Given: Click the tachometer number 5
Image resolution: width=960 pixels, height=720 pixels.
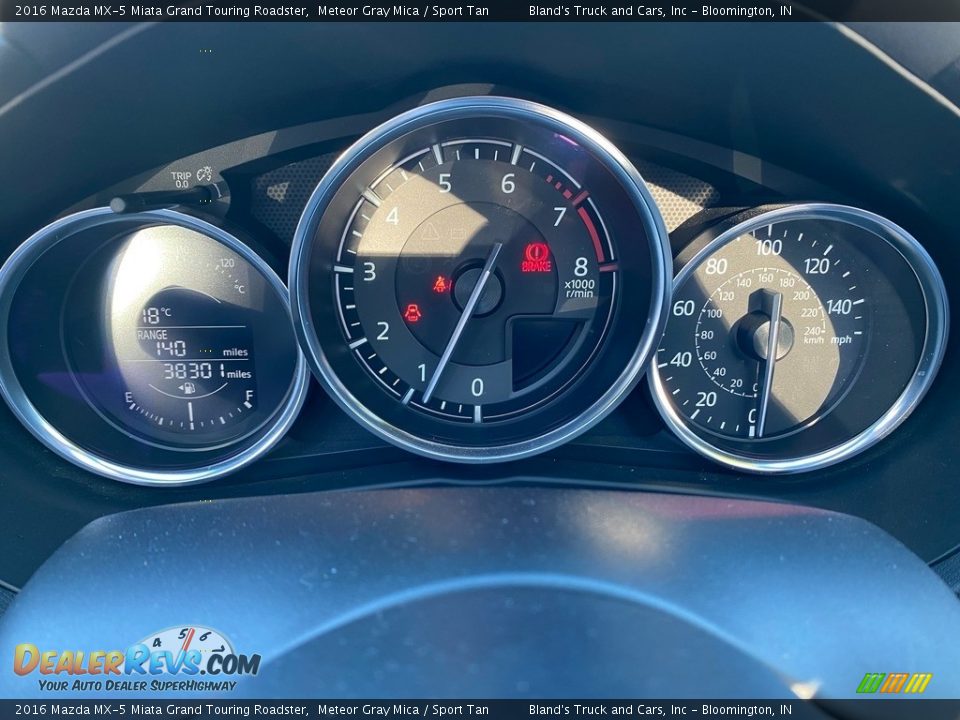Looking at the screenshot, I should pyautogui.click(x=444, y=183).
